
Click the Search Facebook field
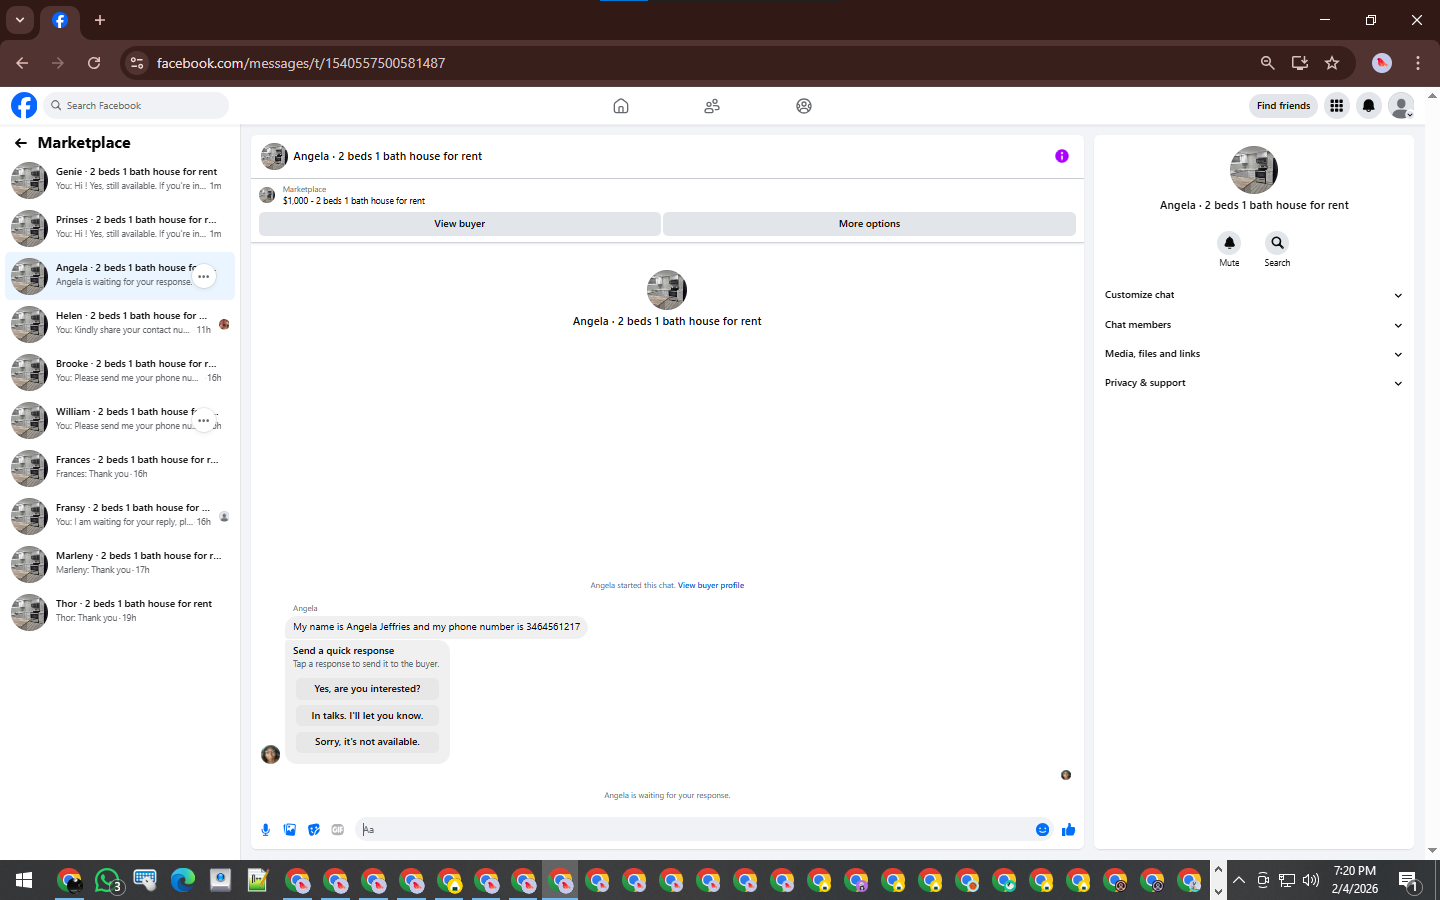137,105
